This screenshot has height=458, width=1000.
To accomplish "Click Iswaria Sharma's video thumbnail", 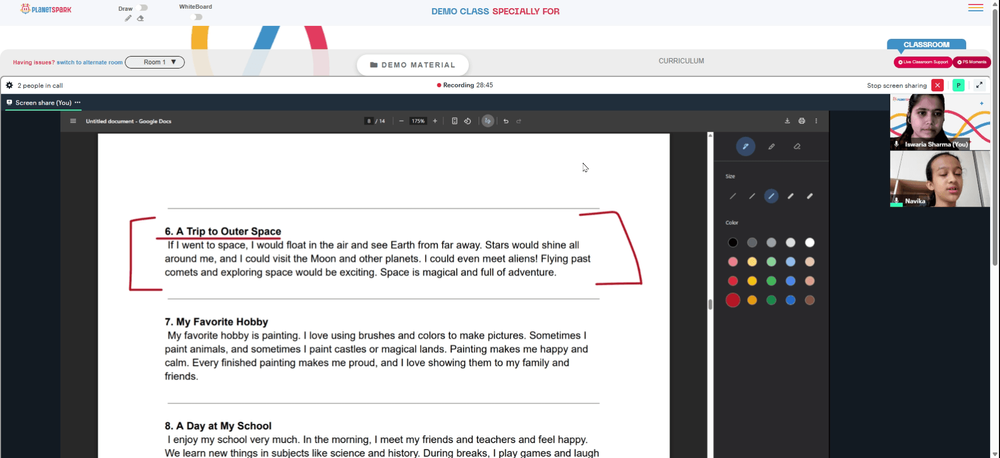I will [939, 122].
